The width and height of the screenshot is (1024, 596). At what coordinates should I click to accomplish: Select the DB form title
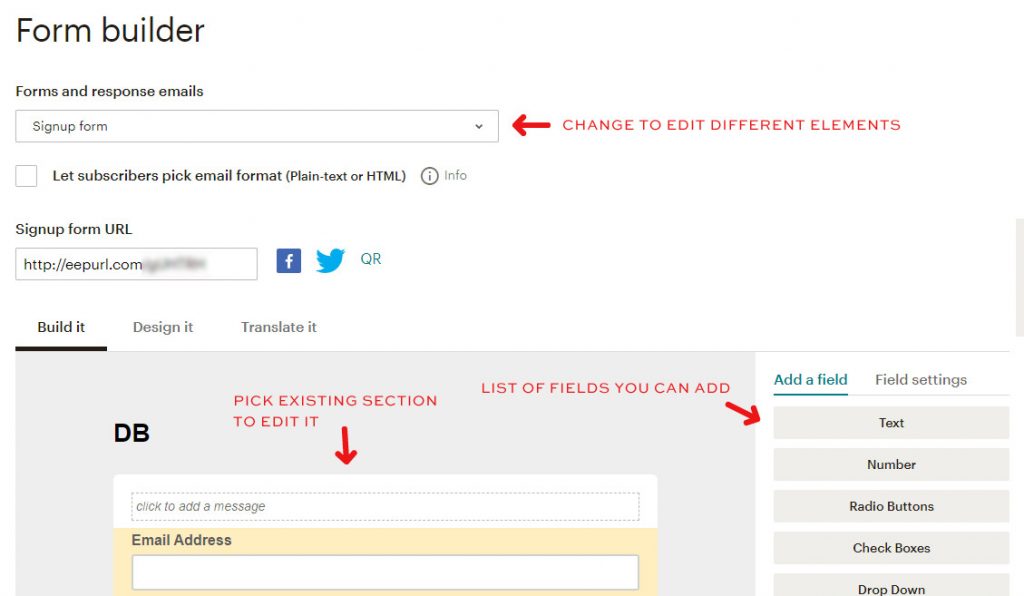(132, 434)
